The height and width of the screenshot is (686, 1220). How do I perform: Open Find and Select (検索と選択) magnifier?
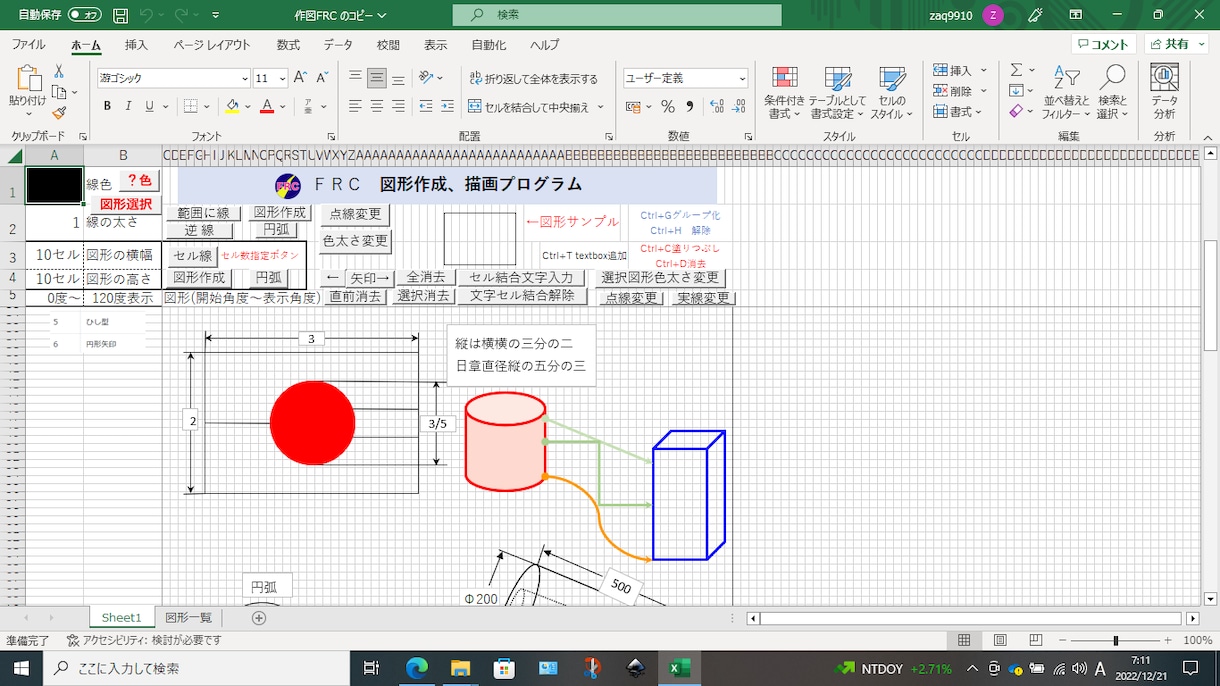(x=1112, y=93)
